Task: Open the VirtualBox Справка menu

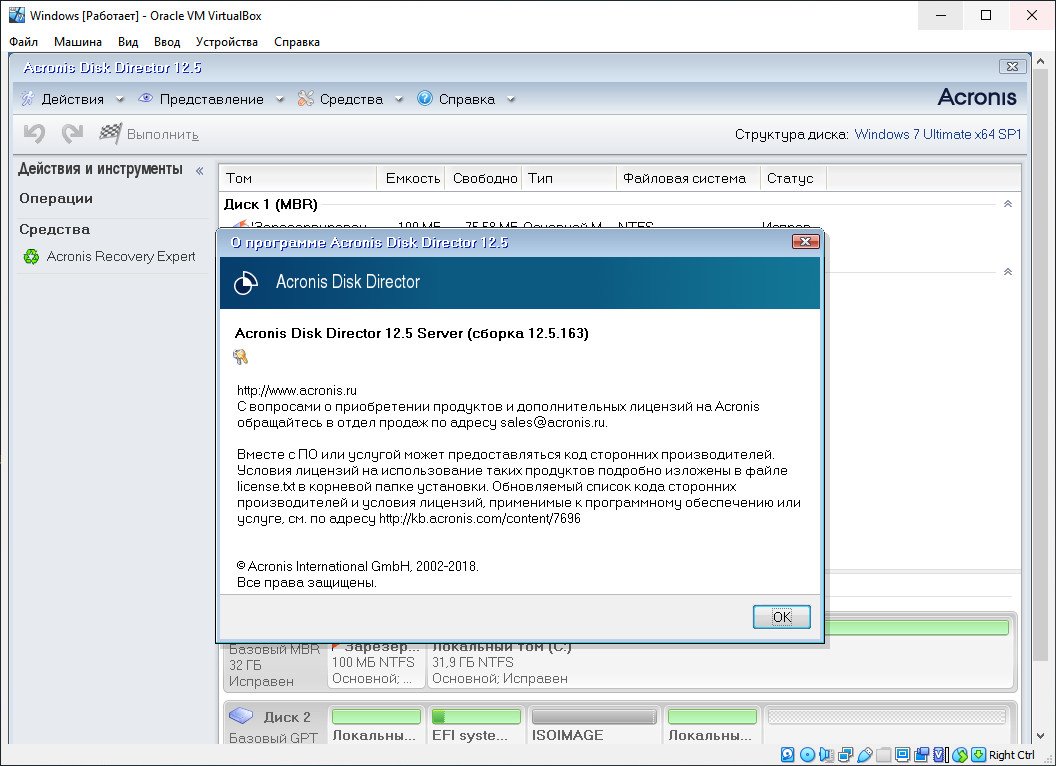Action: click(x=296, y=42)
